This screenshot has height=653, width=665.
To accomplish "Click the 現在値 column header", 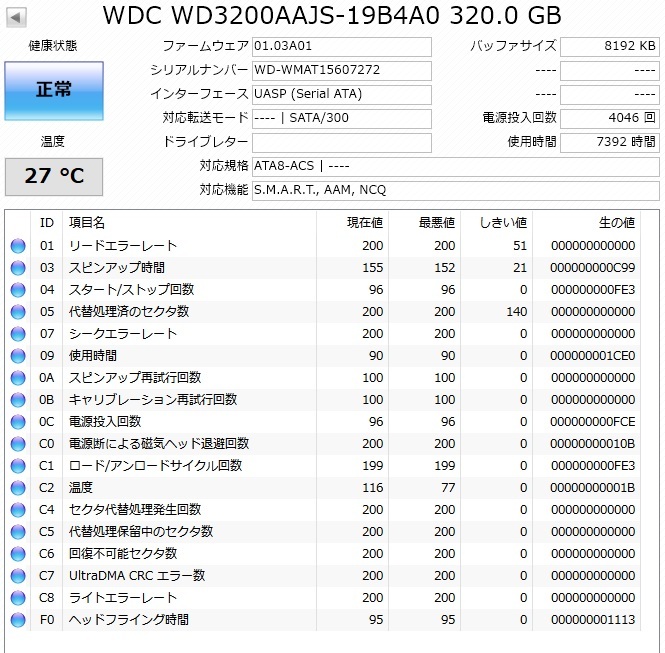I will pyautogui.click(x=352, y=223).
